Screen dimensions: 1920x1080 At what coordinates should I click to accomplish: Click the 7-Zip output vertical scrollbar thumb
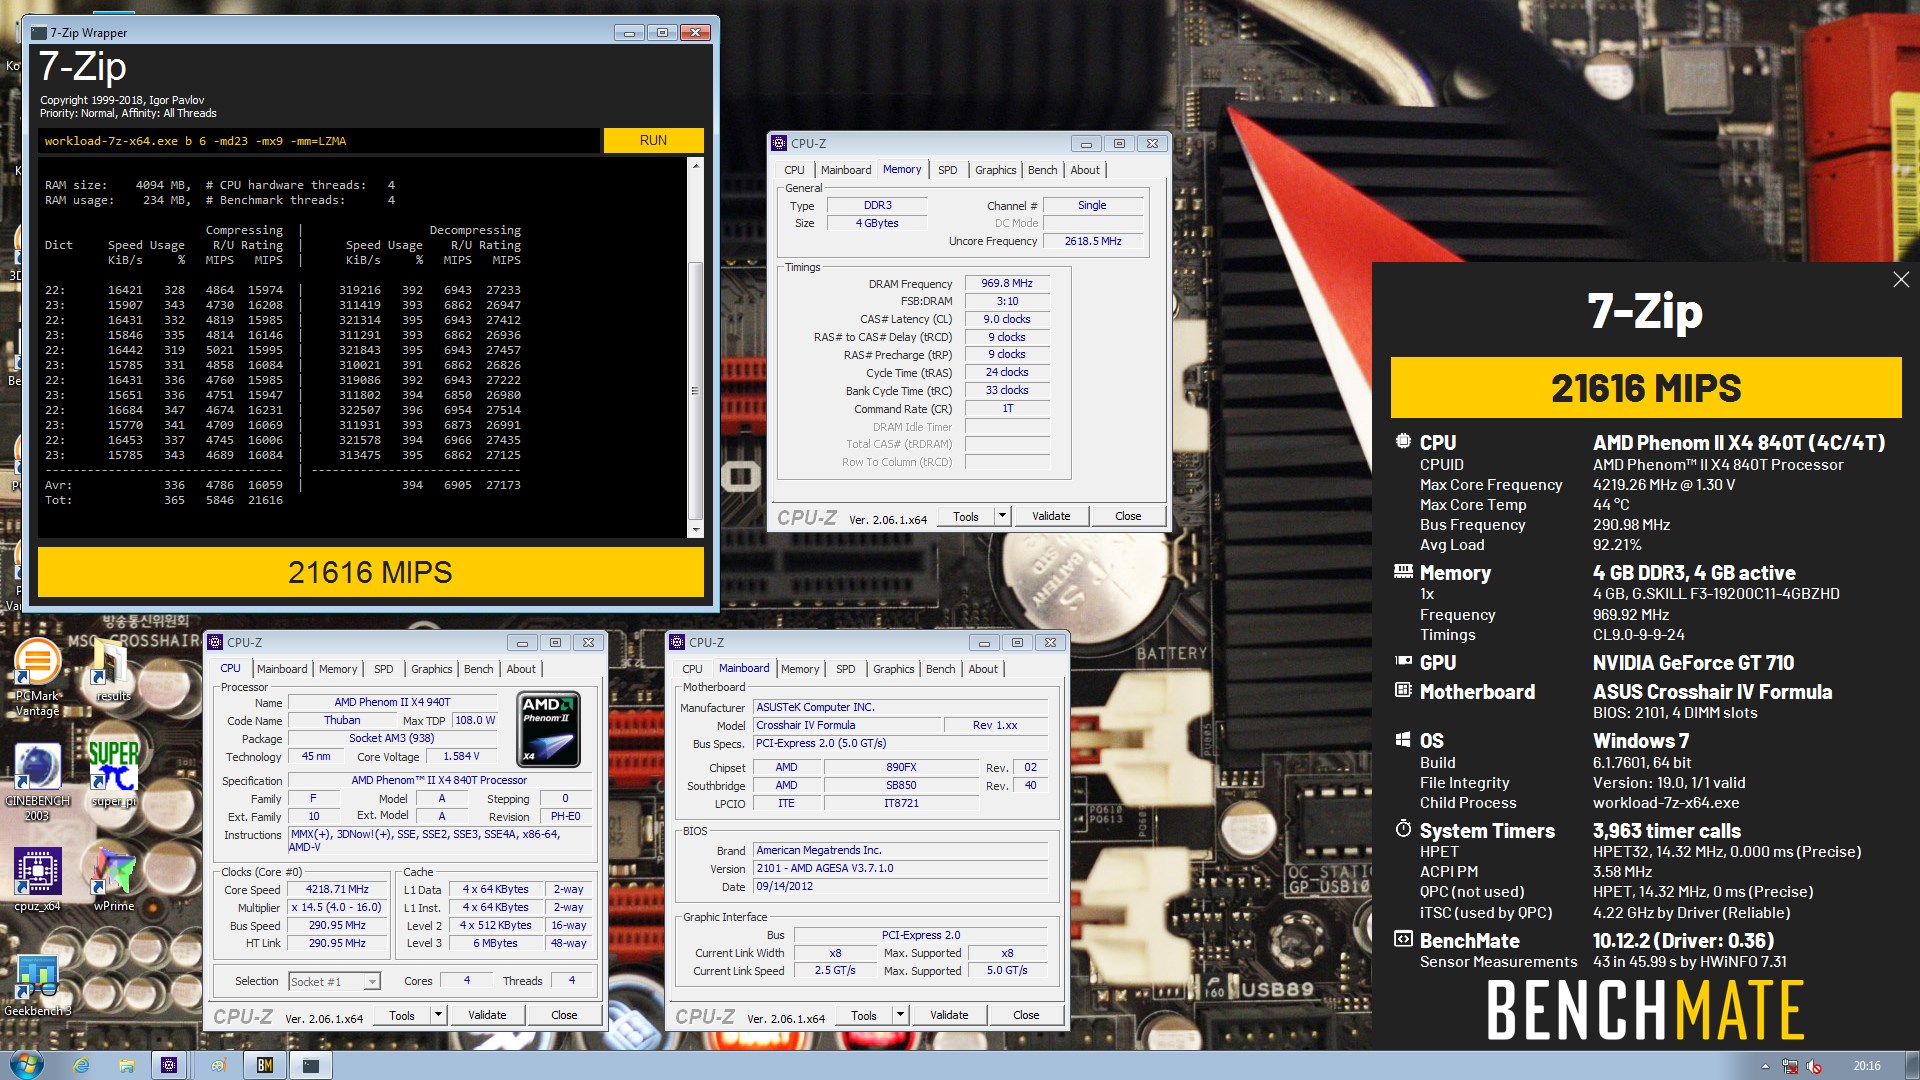click(x=696, y=390)
